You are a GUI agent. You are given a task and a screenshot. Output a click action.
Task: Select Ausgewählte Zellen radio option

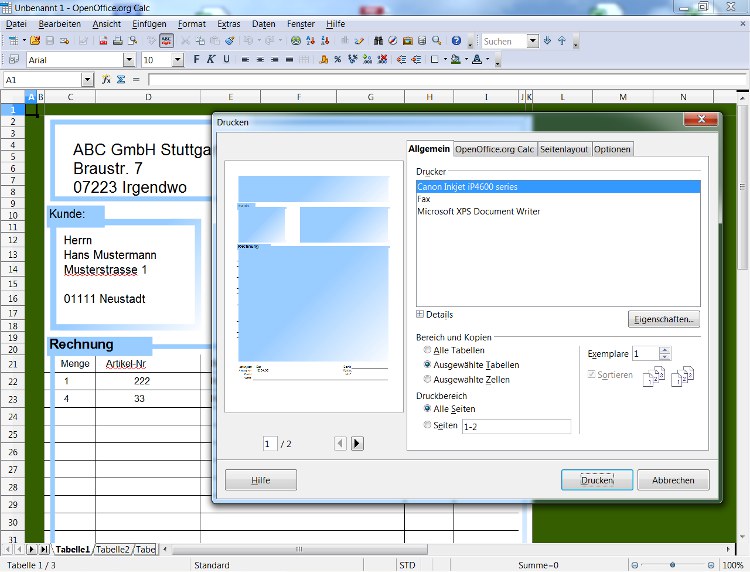pyautogui.click(x=427, y=379)
